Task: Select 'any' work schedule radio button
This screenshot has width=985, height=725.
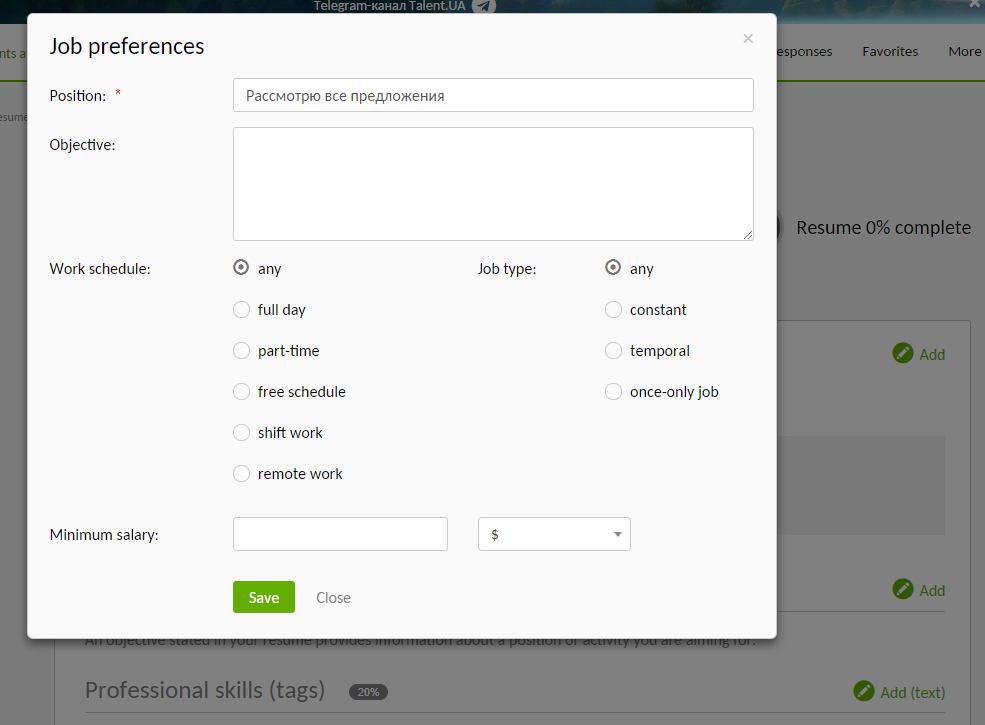Action: click(241, 268)
